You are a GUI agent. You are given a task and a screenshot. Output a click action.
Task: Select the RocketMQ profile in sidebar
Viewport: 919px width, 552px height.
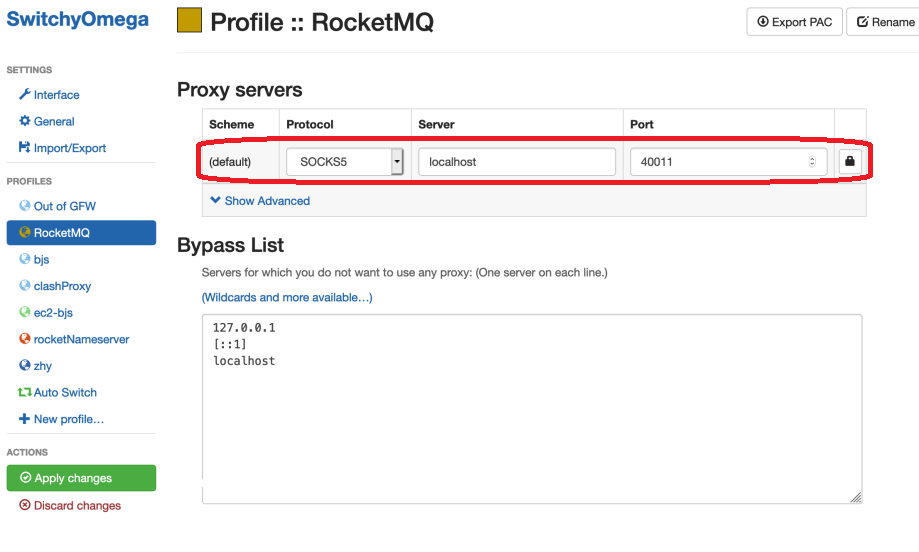(81, 233)
